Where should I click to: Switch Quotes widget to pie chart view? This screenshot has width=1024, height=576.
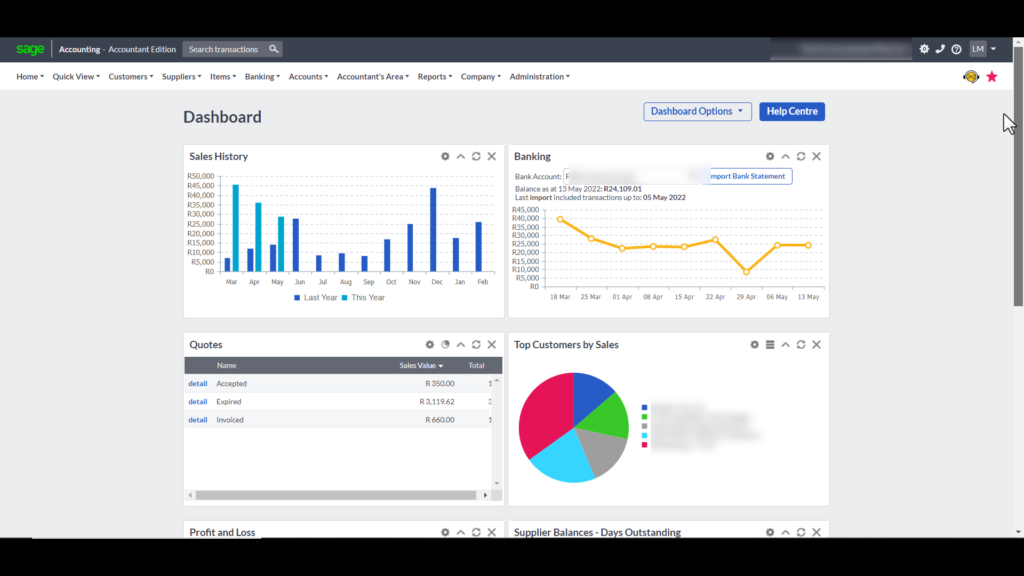click(x=445, y=345)
